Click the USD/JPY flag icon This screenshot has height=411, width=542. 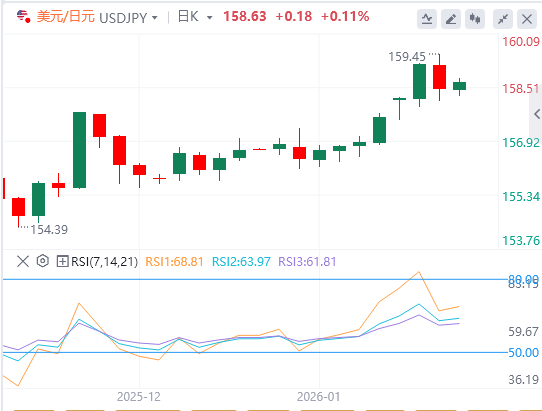pyautogui.click(x=23, y=16)
